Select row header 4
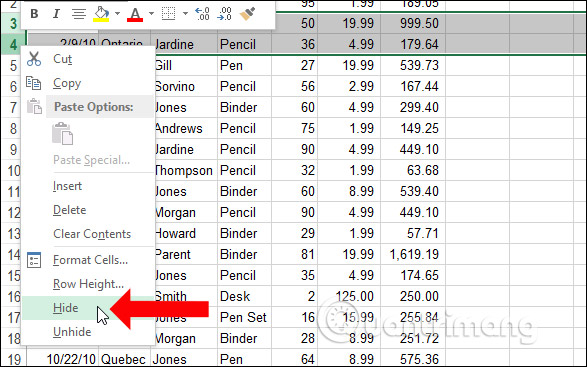Screen dimensions: 587x367 [x=13, y=44]
